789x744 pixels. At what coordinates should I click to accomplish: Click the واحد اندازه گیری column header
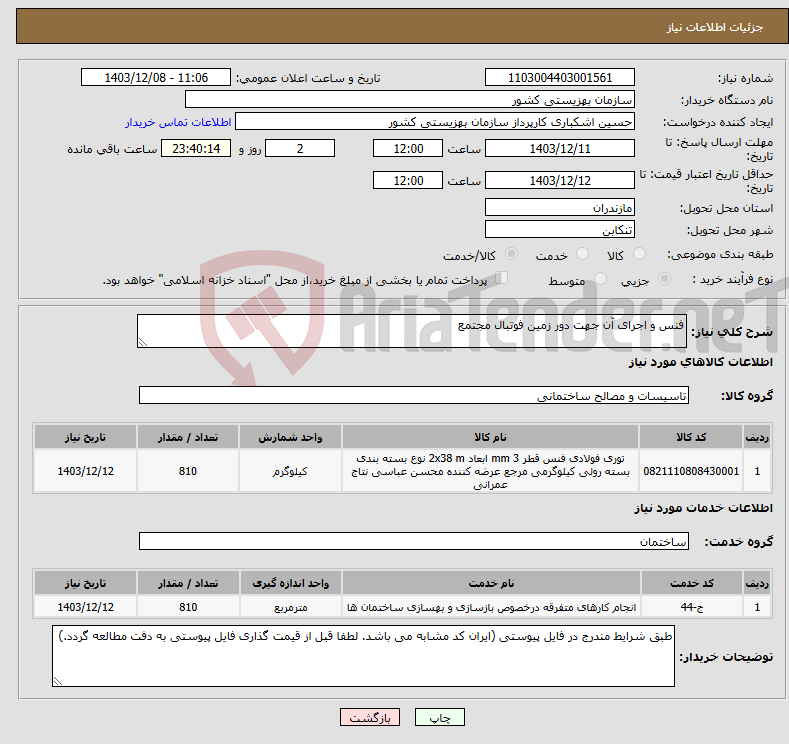[290, 583]
